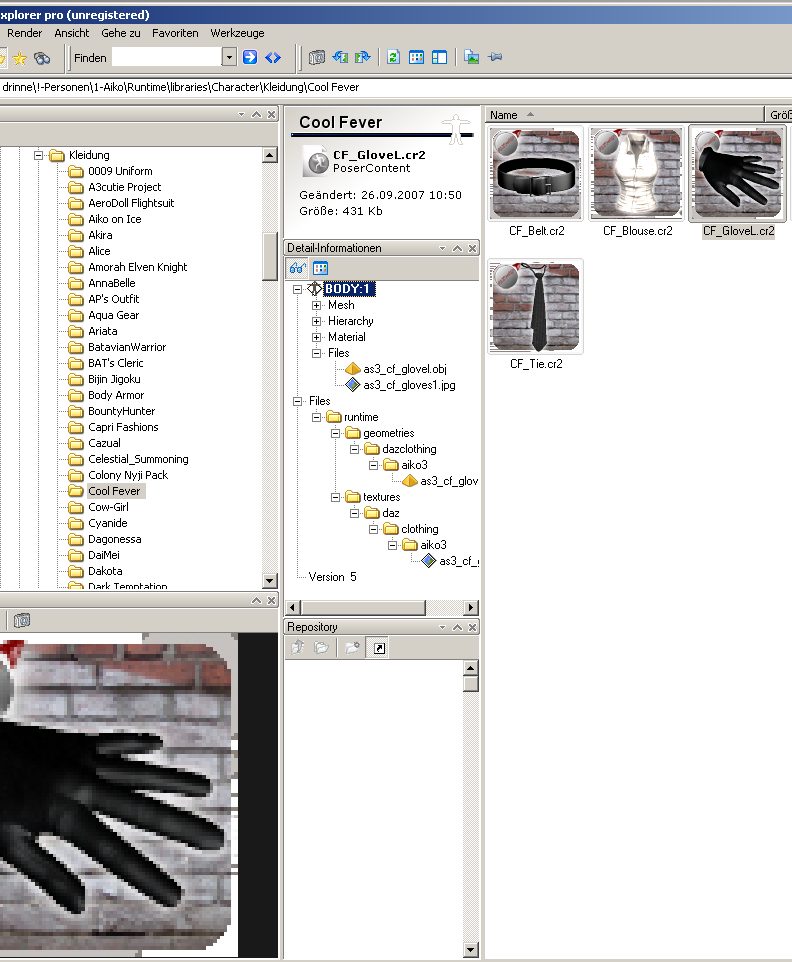
Task: Open the Cool Fever folder
Action: [114, 491]
